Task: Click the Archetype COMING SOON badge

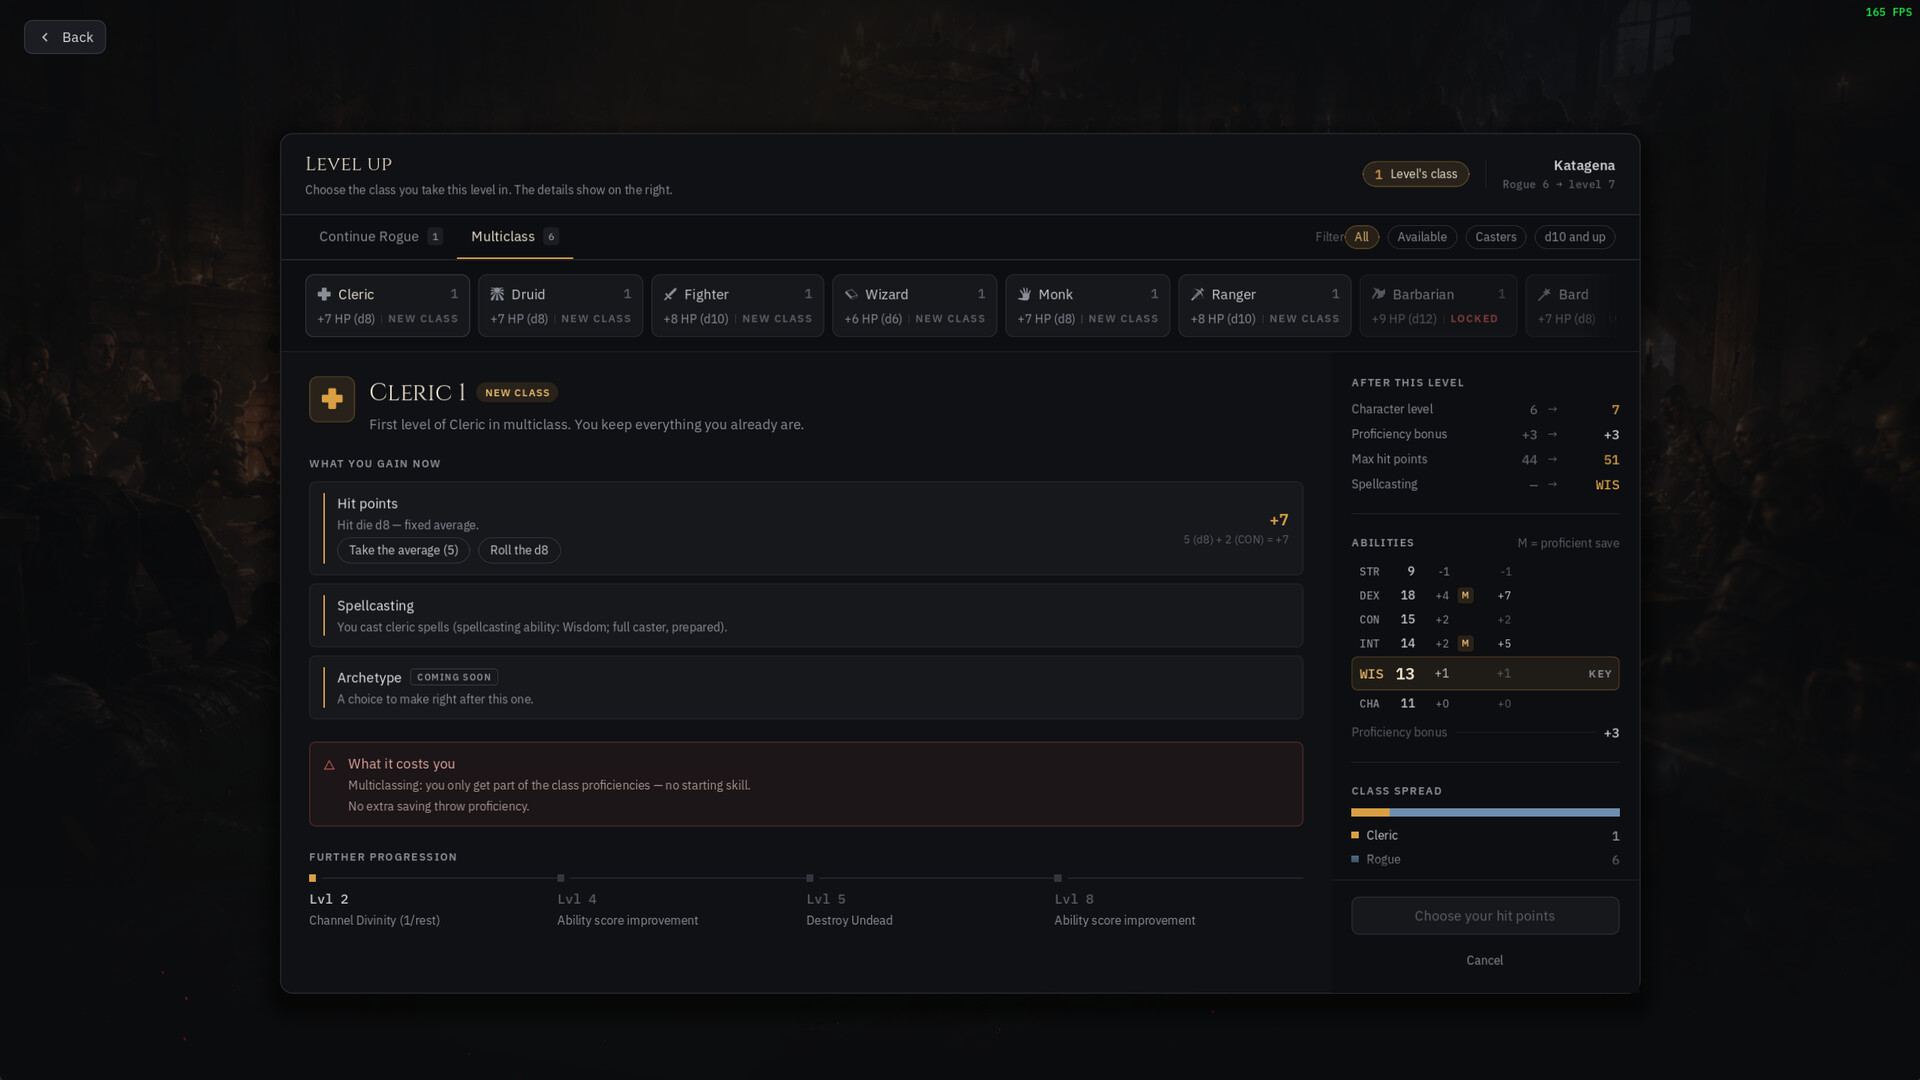Action: tap(454, 677)
